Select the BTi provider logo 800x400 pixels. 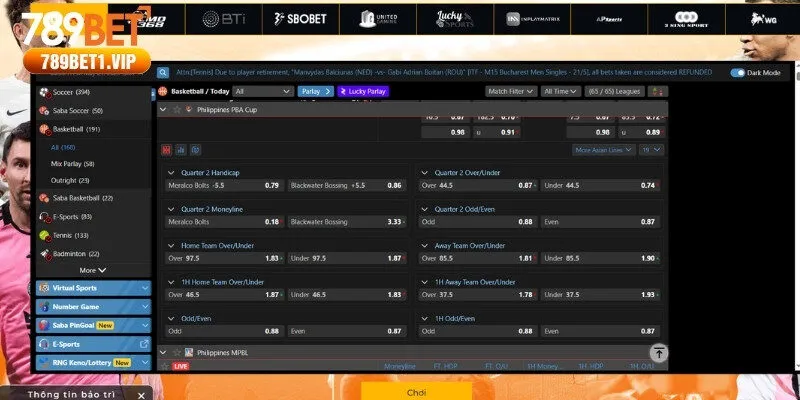224,19
